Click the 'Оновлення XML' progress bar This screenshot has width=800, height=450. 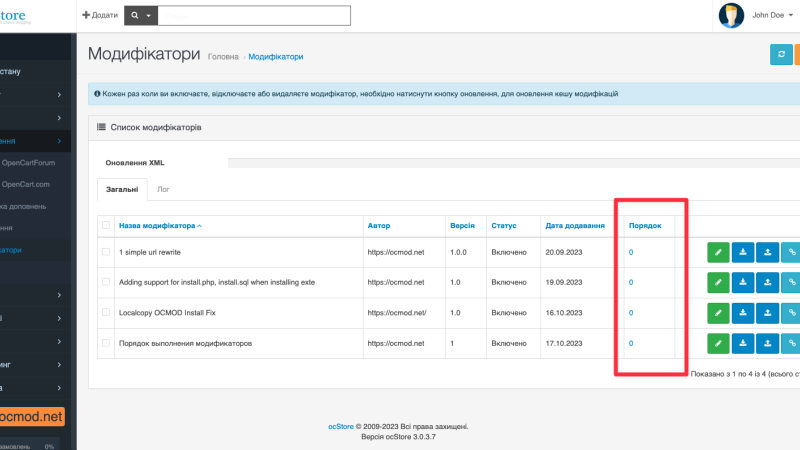514,163
